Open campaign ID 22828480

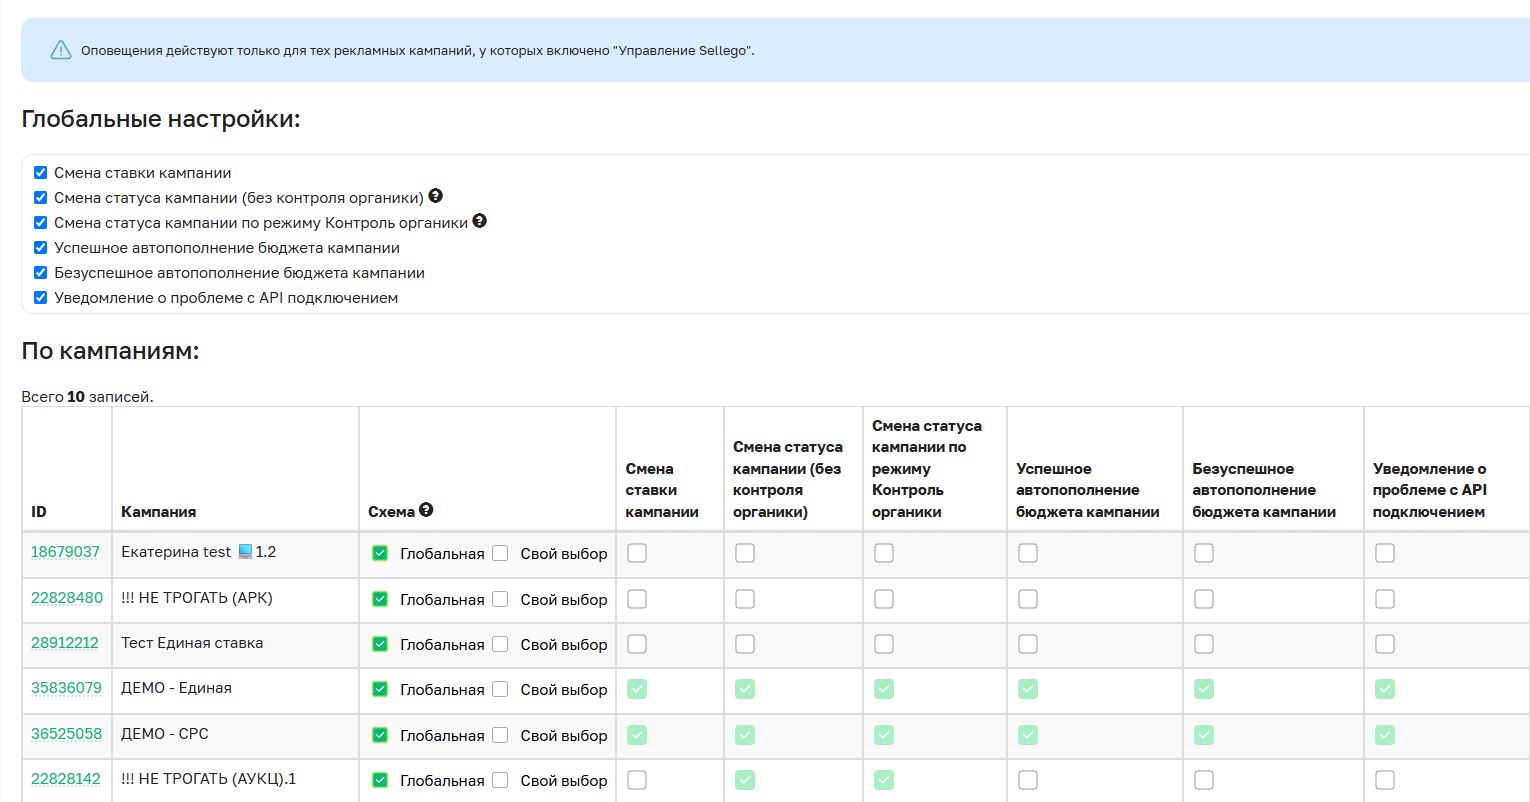coord(67,598)
